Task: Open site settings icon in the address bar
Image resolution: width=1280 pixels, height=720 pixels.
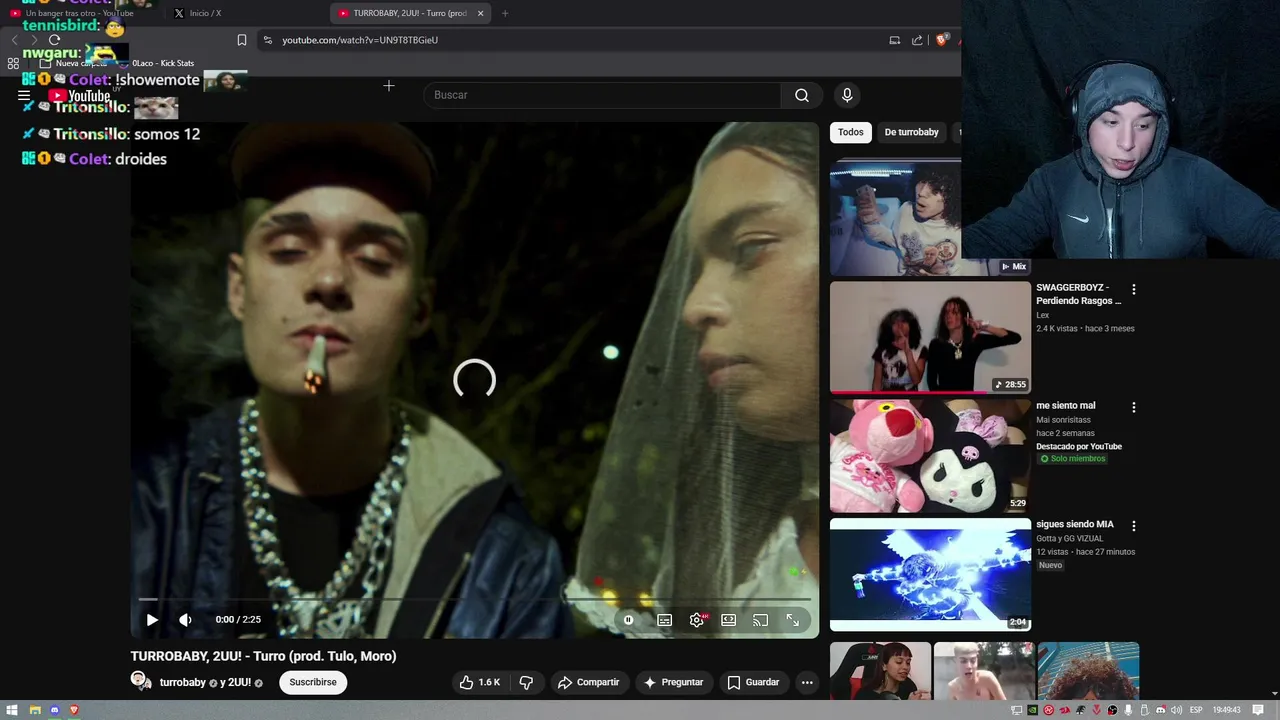Action: tap(267, 40)
